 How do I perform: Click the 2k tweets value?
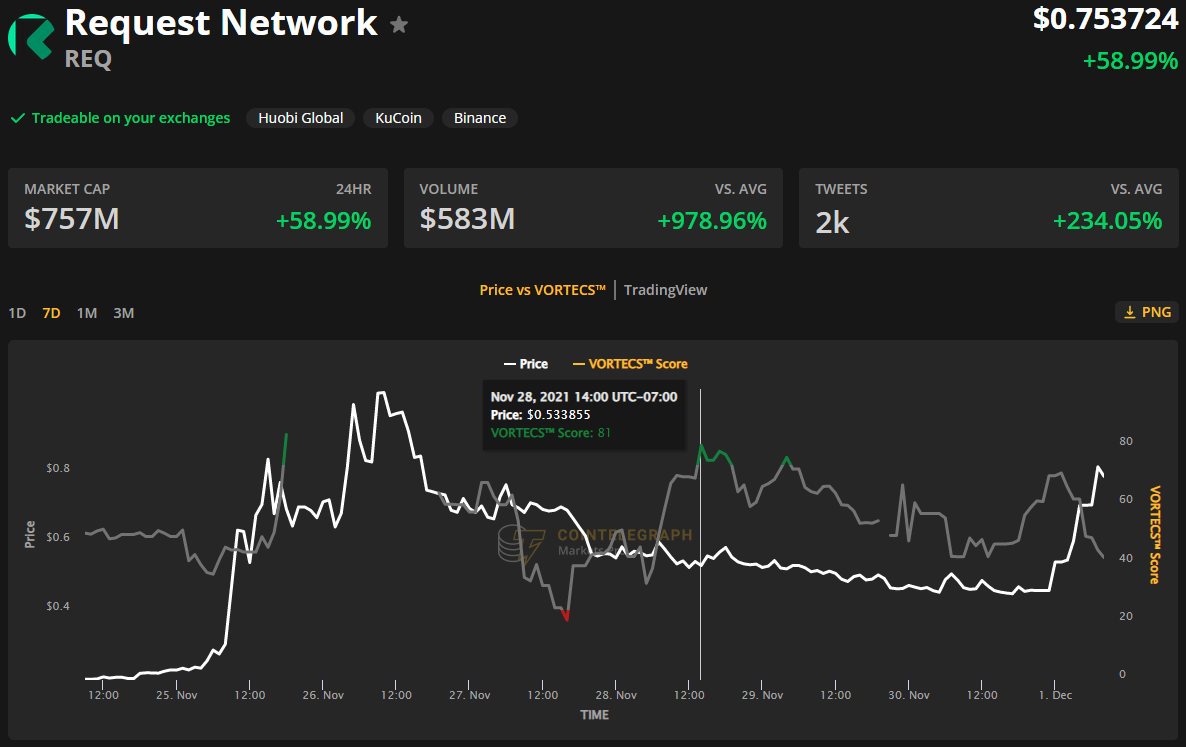coord(832,222)
